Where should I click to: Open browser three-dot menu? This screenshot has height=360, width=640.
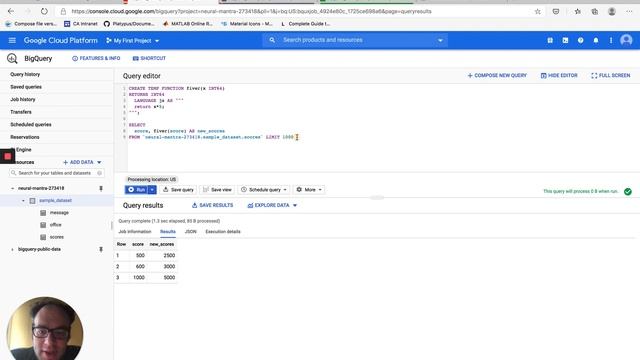point(629,11)
